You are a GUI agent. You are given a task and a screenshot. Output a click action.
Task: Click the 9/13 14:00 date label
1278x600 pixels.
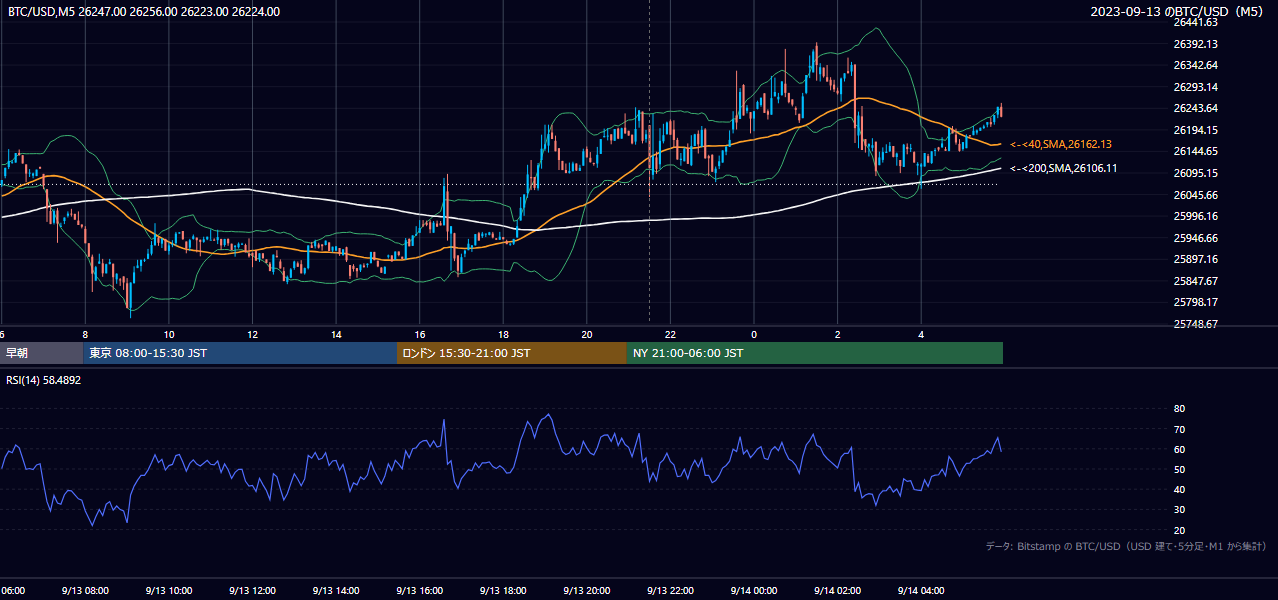point(336,591)
